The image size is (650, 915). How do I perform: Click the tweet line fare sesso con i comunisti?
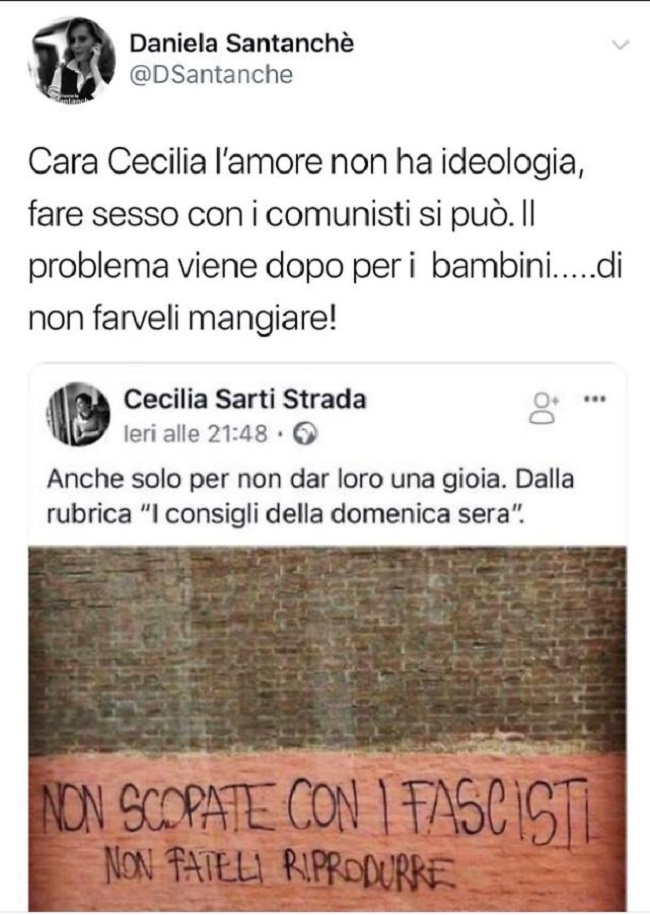pyautogui.click(x=281, y=215)
